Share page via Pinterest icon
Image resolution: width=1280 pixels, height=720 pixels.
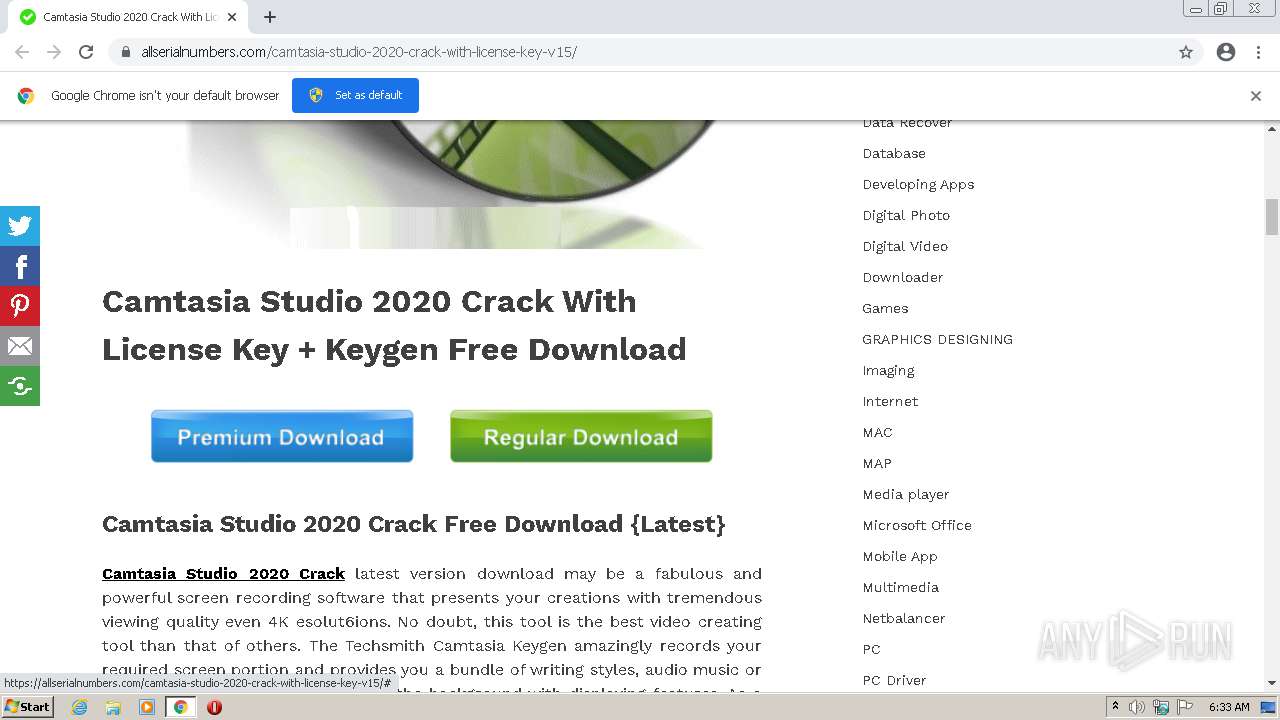coord(20,306)
